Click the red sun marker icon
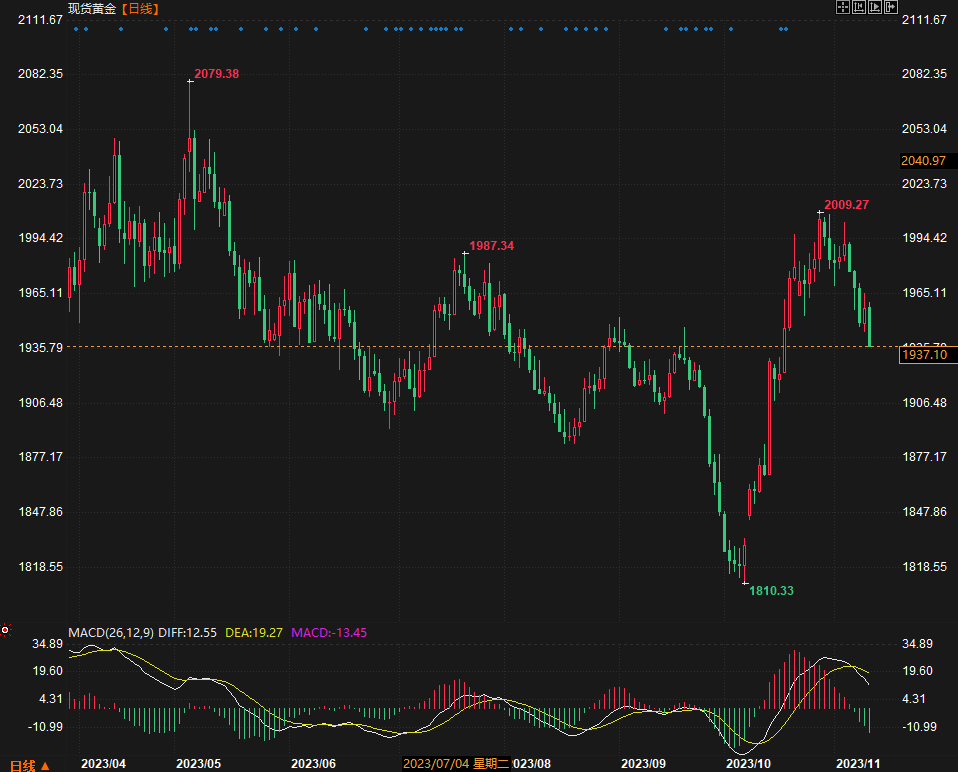 tap(5, 630)
